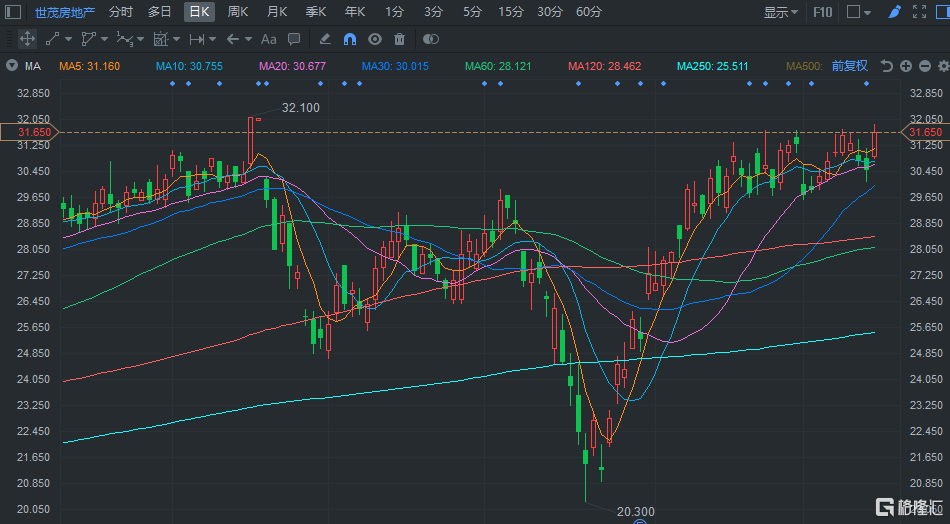Switch to the 分时 tab
The image size is (950, 524).
(121, 12)
